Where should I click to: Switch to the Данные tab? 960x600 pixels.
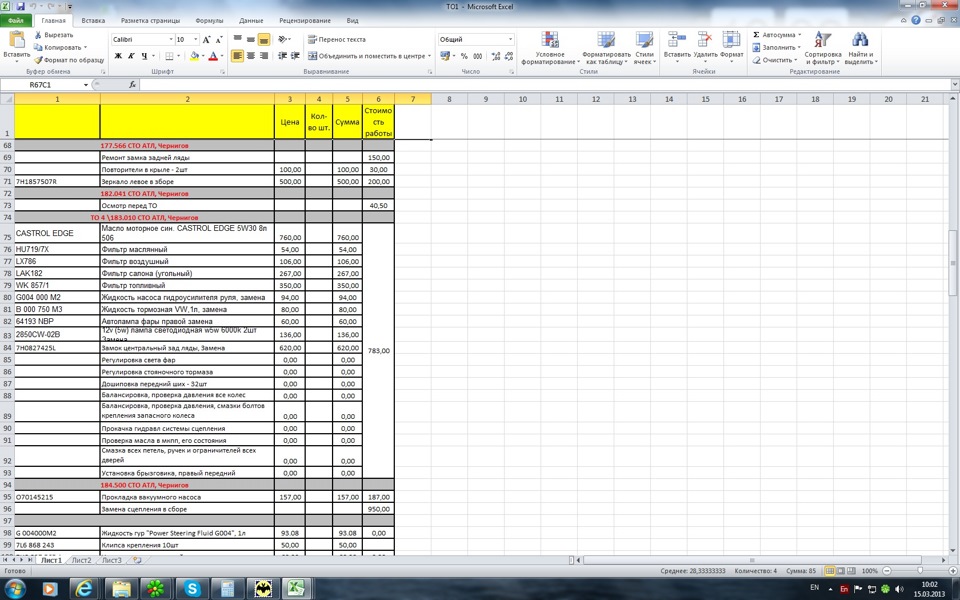(251, 20)
